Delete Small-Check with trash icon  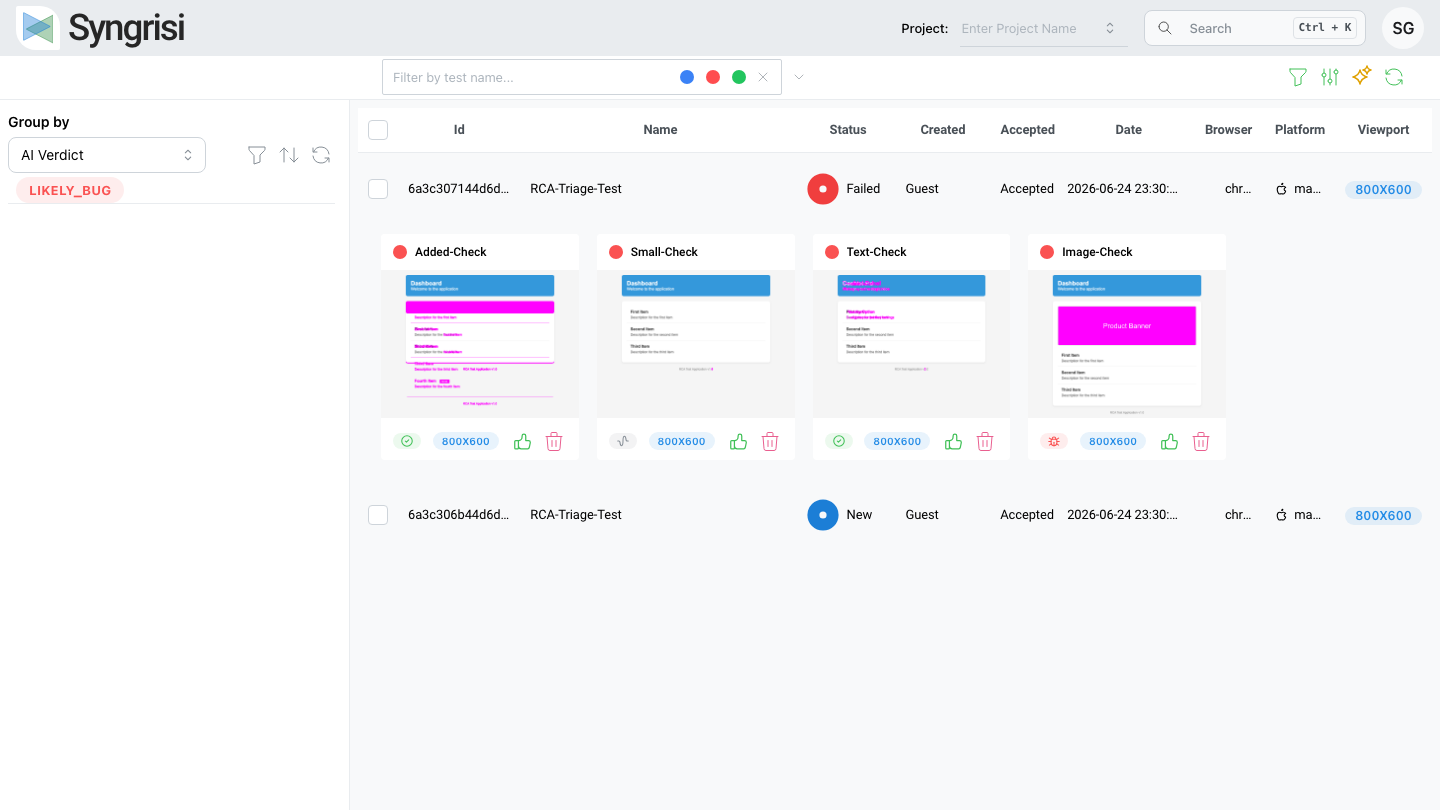point(770,441)
